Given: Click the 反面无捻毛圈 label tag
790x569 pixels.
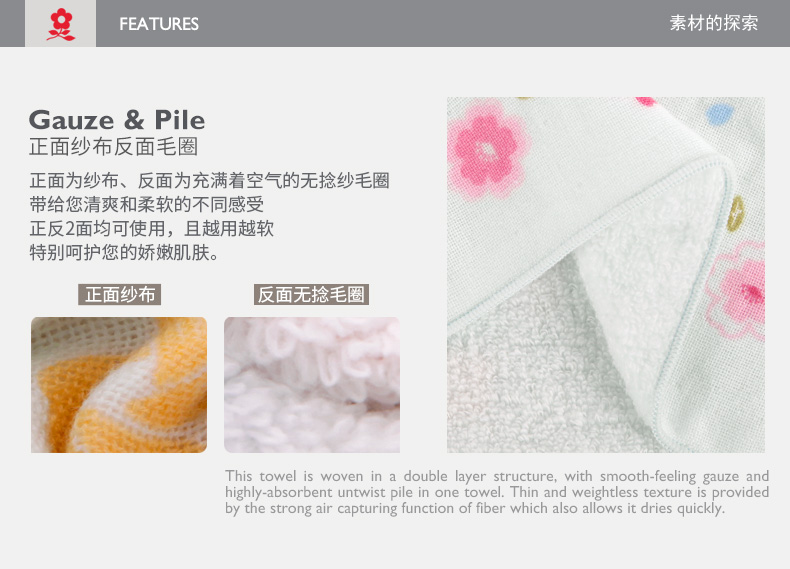Looking at the screenshot, I should 311,294.
